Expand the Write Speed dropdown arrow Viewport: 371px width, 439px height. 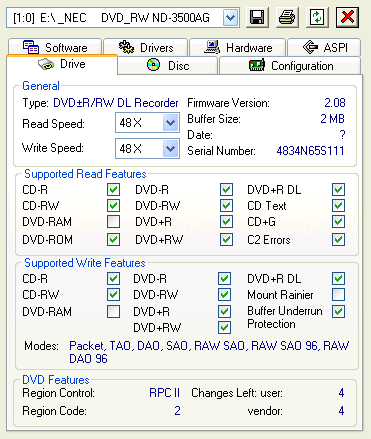pyautogui.click(x=171, y=149)
